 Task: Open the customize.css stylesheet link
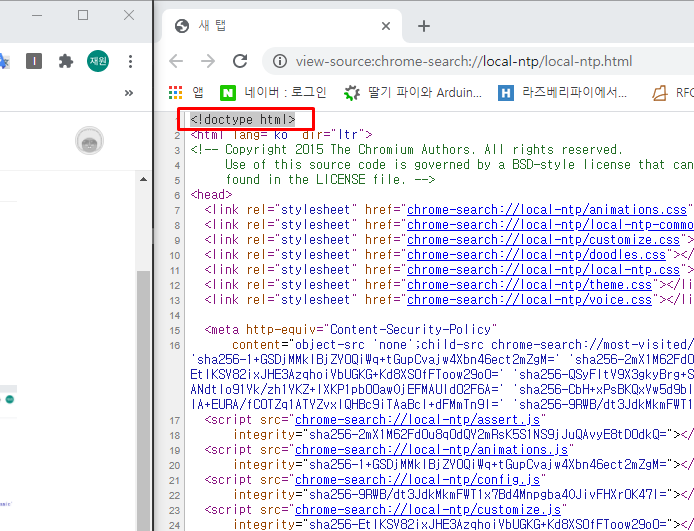(x=544, y=239)
